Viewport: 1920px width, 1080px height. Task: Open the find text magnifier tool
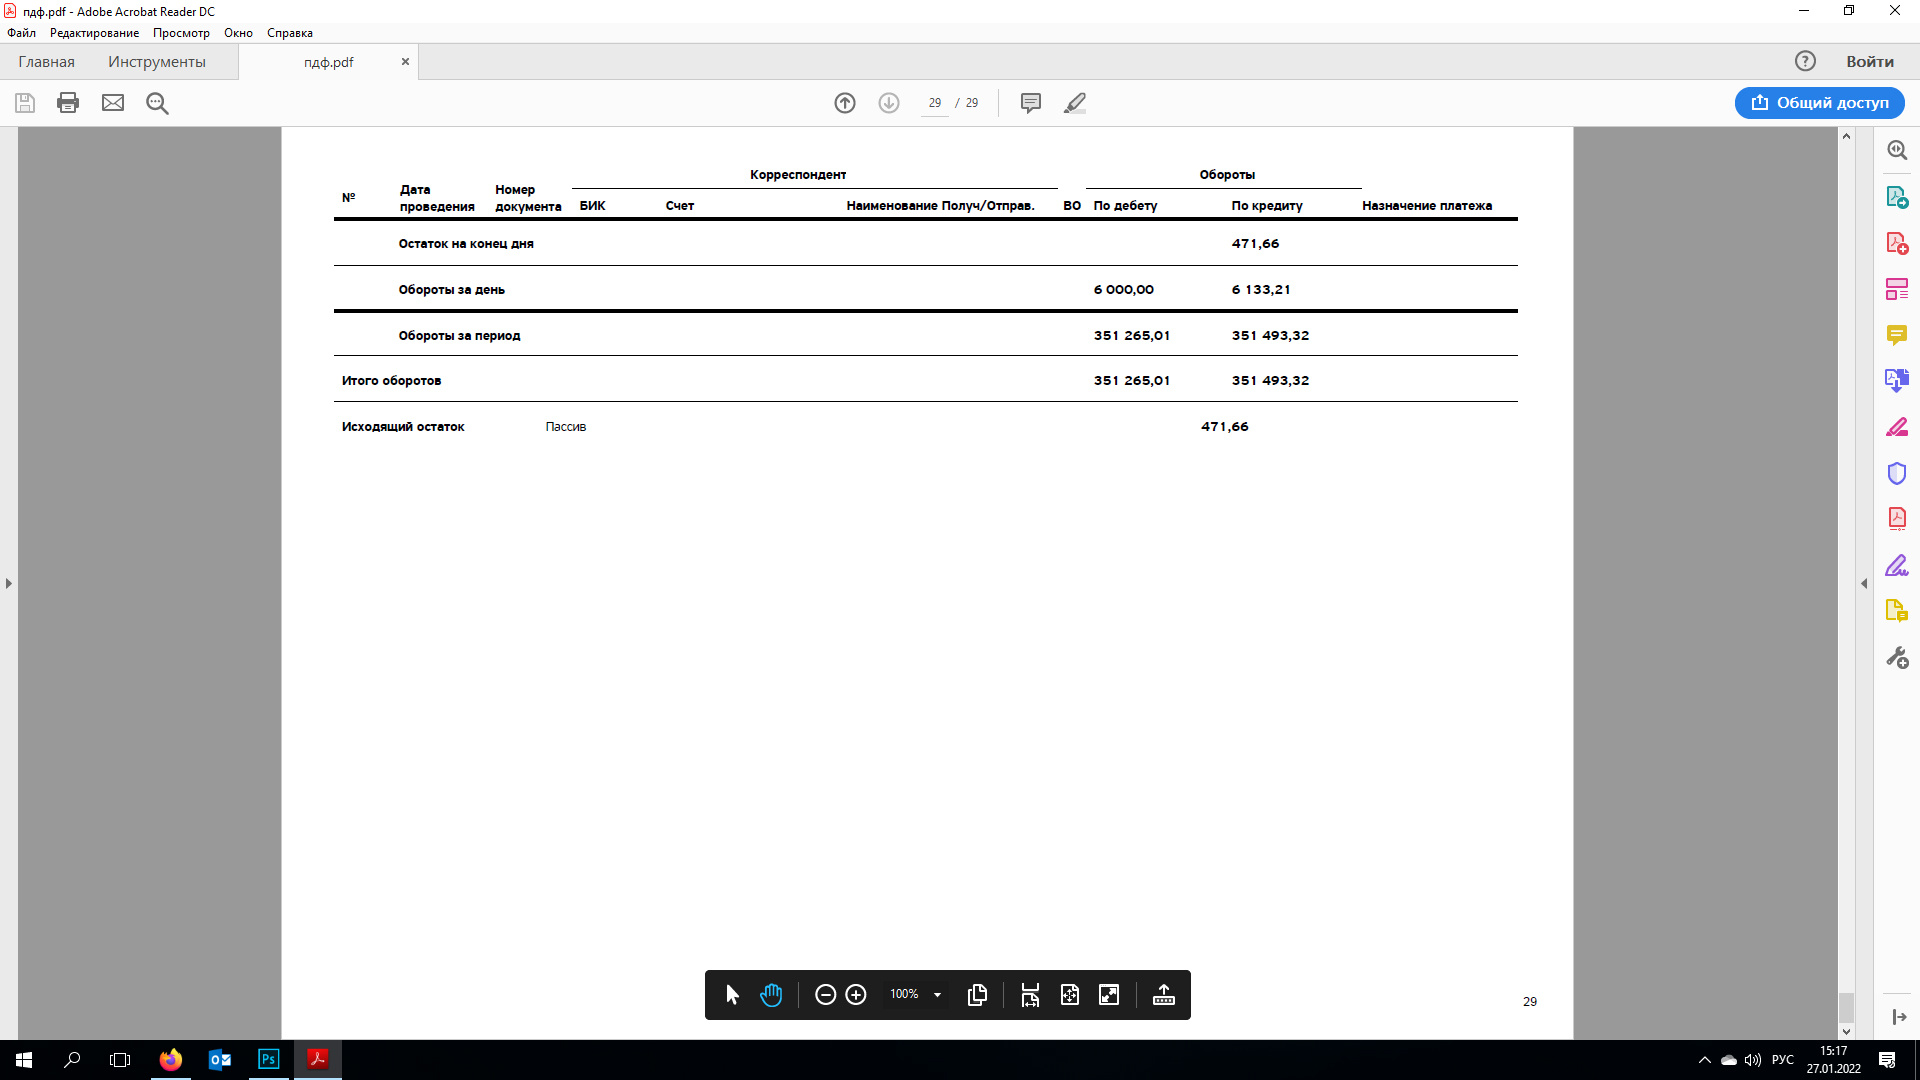tap(157, 103)
